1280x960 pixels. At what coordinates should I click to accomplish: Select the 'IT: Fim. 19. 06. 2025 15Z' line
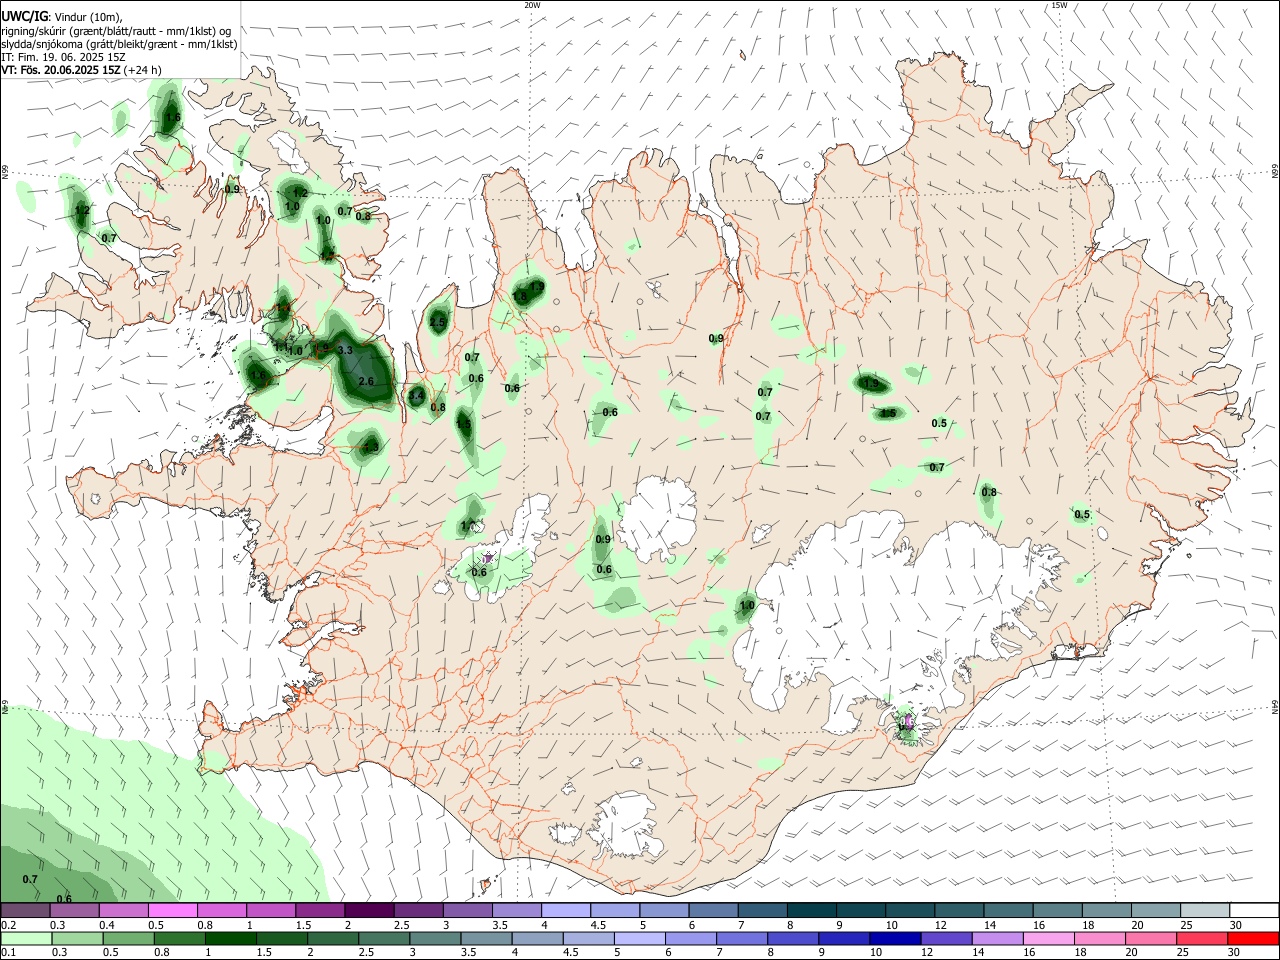pos(63,57)
